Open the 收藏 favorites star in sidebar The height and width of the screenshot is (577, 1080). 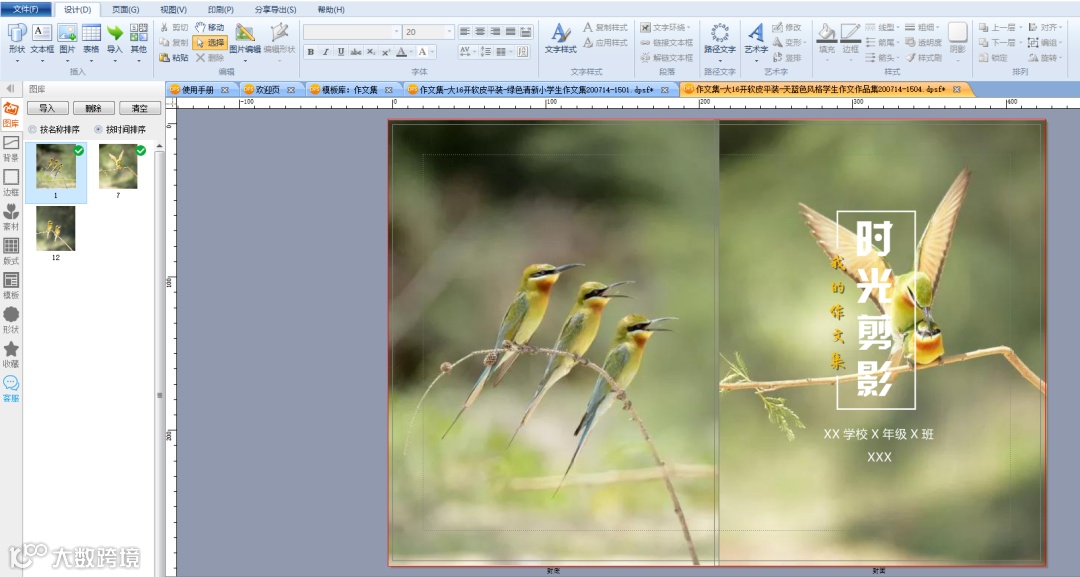point(11,355)
